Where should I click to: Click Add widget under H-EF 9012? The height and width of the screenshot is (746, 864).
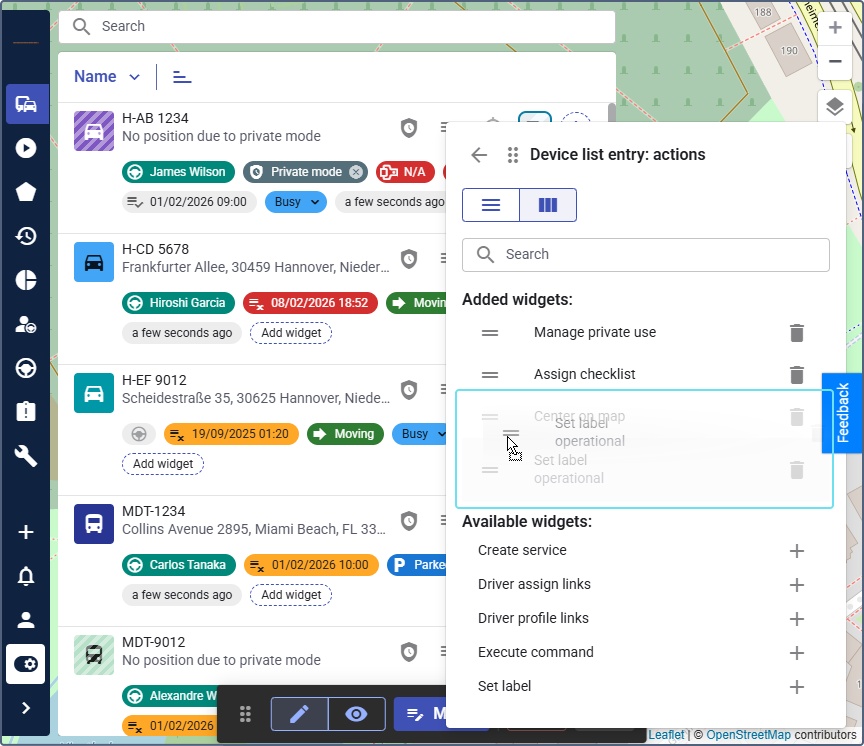click(x=163, y=464)
